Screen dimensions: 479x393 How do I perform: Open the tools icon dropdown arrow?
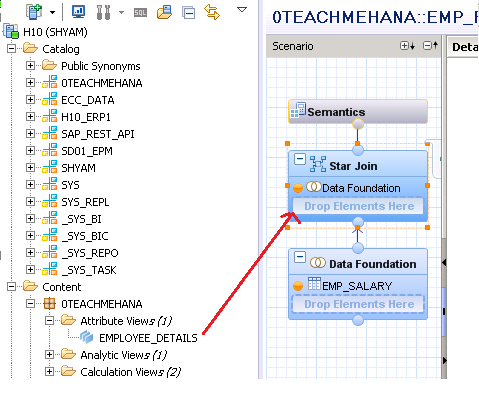[x=121, y=13]
